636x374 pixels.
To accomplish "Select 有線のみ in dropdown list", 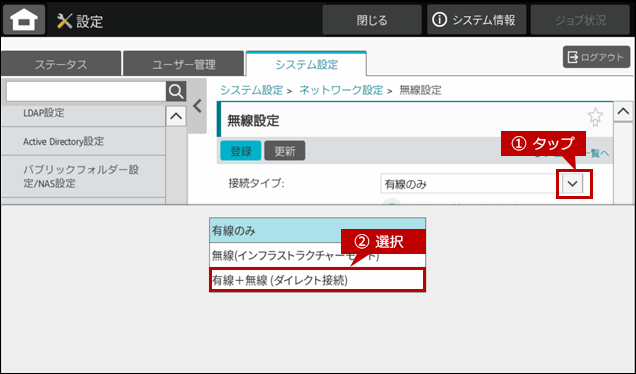I will [317, 230].
